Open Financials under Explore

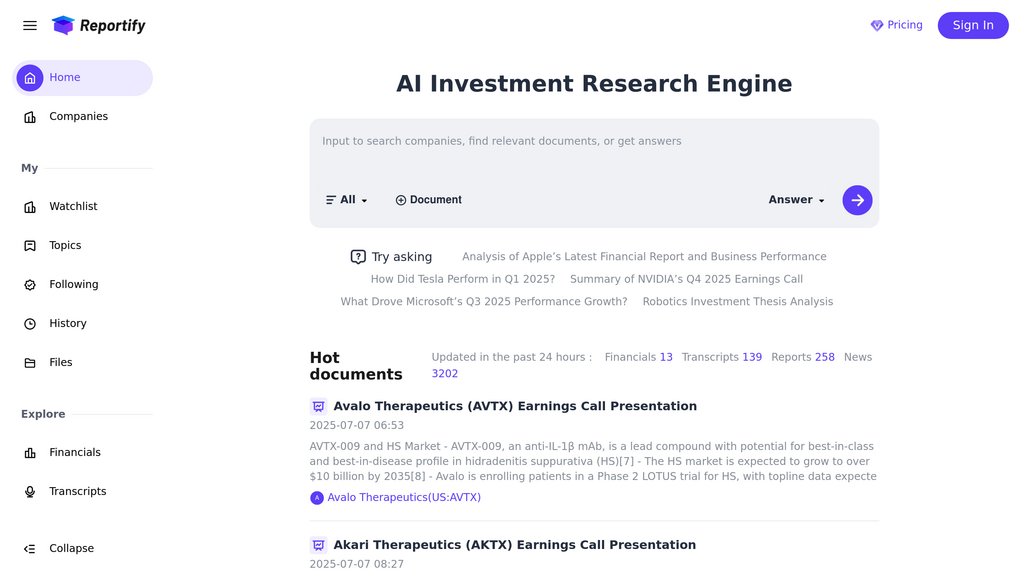point(75,452)
